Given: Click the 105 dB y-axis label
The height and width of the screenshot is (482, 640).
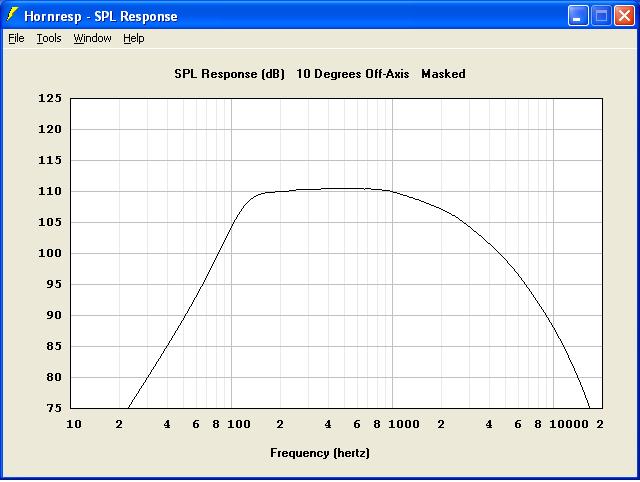Looking at the screenshot, I should [x=50, y=222].
